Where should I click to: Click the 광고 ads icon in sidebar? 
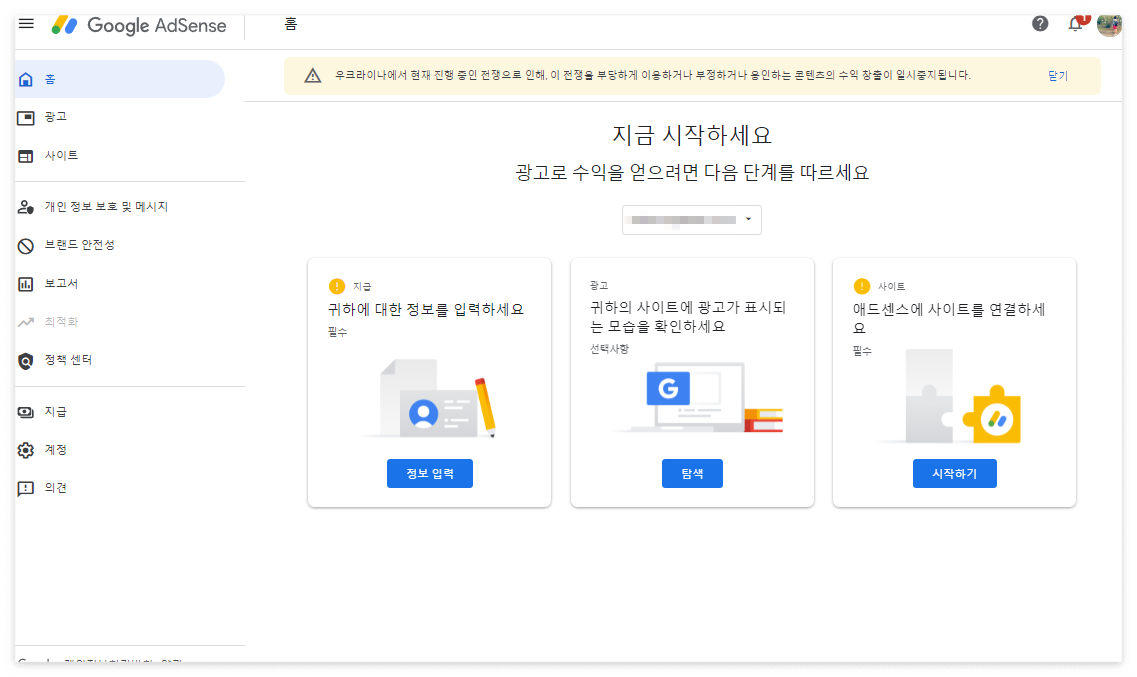[x=26, y=117]
